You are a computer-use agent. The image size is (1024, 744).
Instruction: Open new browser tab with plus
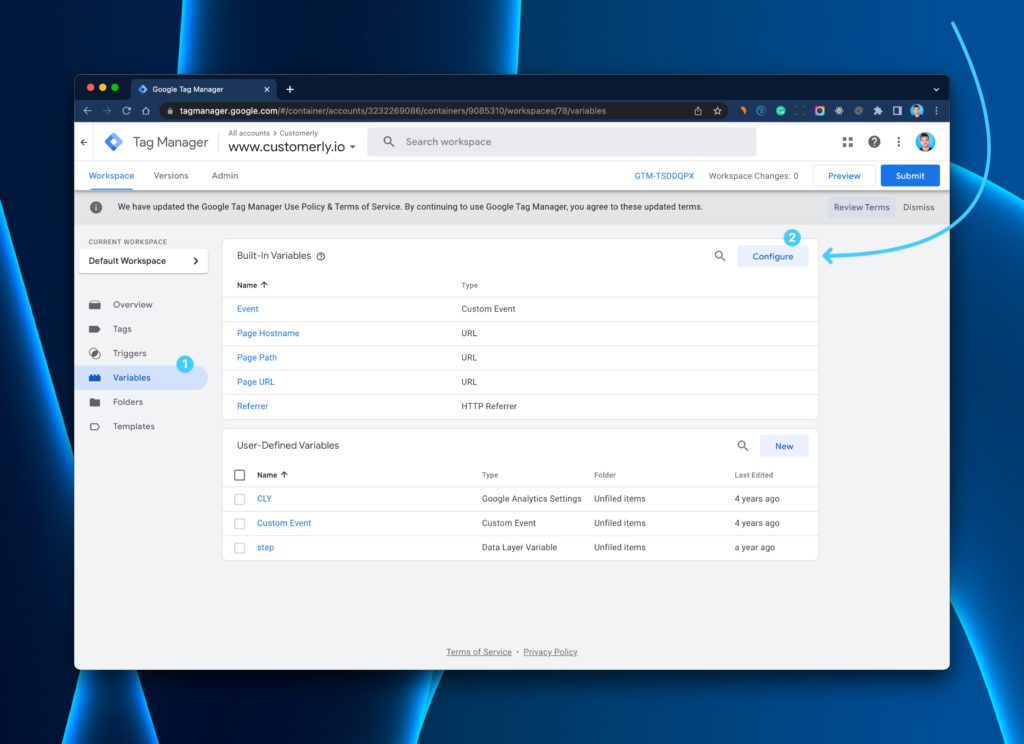click(290, 89)
